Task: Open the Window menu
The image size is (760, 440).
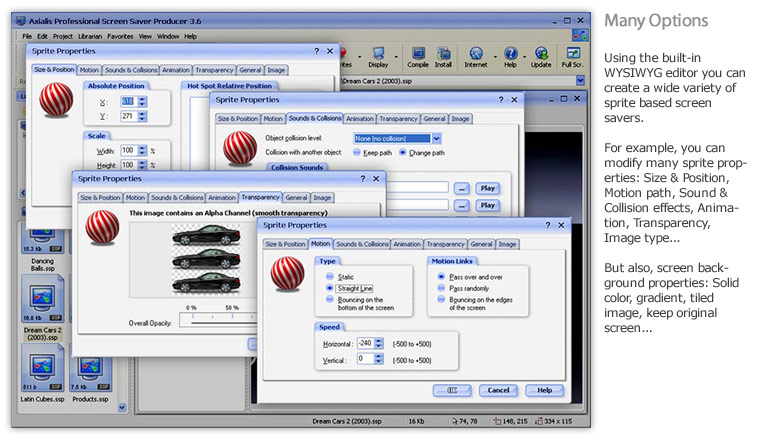Action: [x=168, y=36]
